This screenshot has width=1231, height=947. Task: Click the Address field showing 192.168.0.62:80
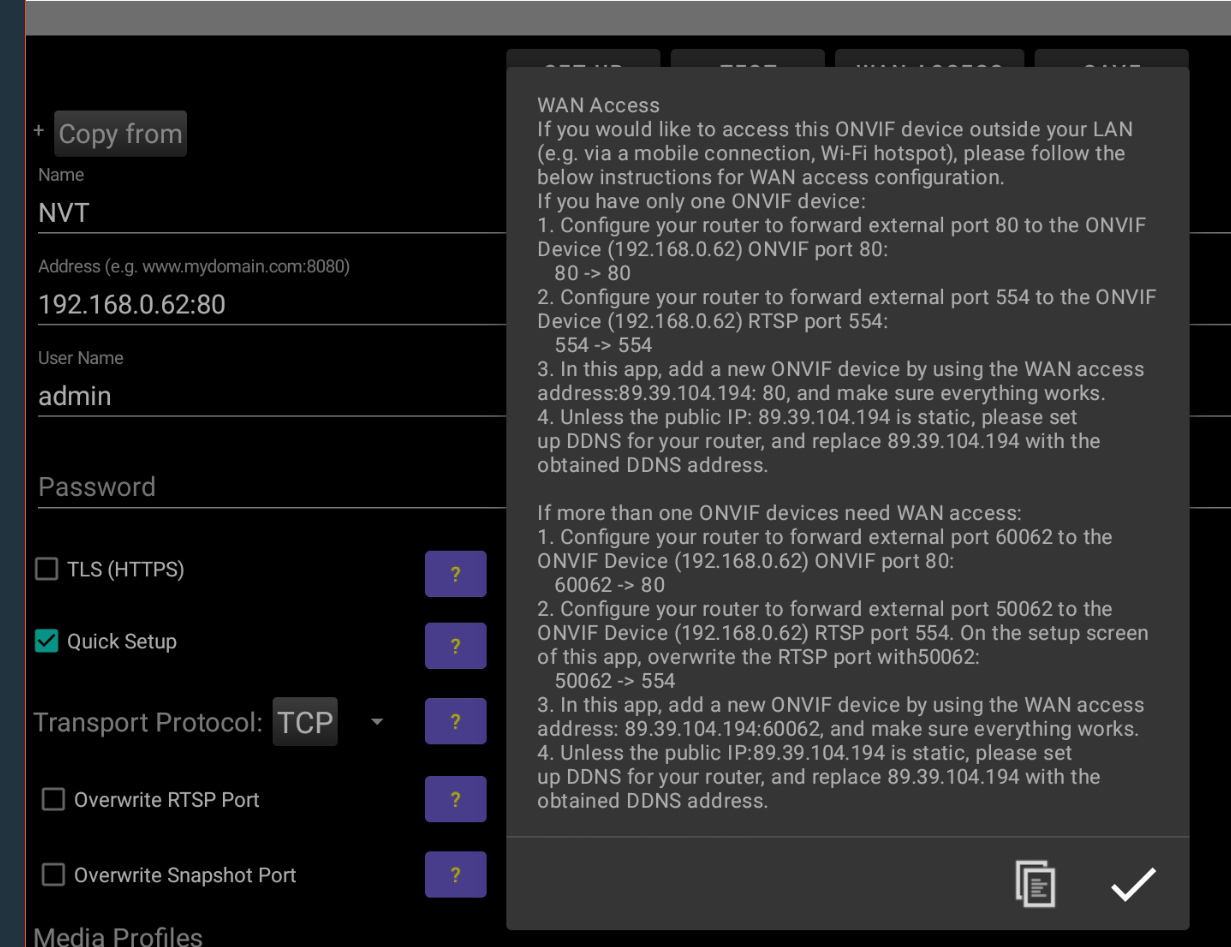270,304
